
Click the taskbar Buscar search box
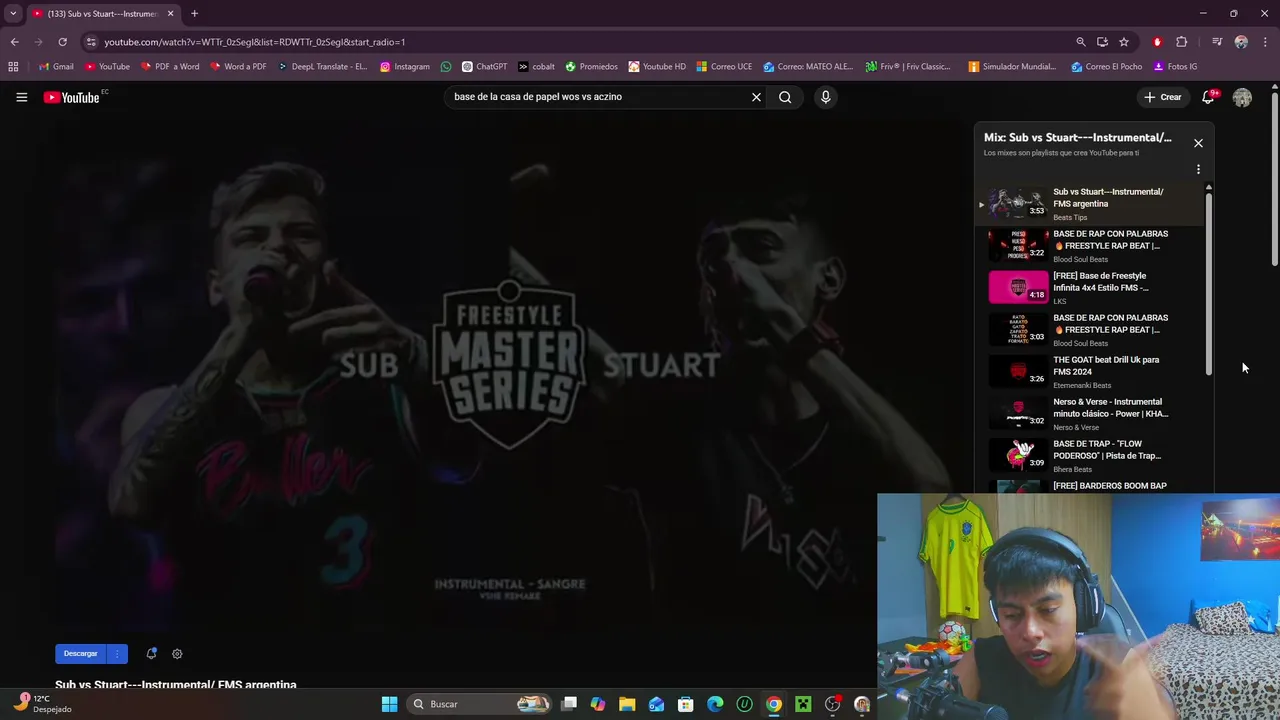(x=480, y=704)
